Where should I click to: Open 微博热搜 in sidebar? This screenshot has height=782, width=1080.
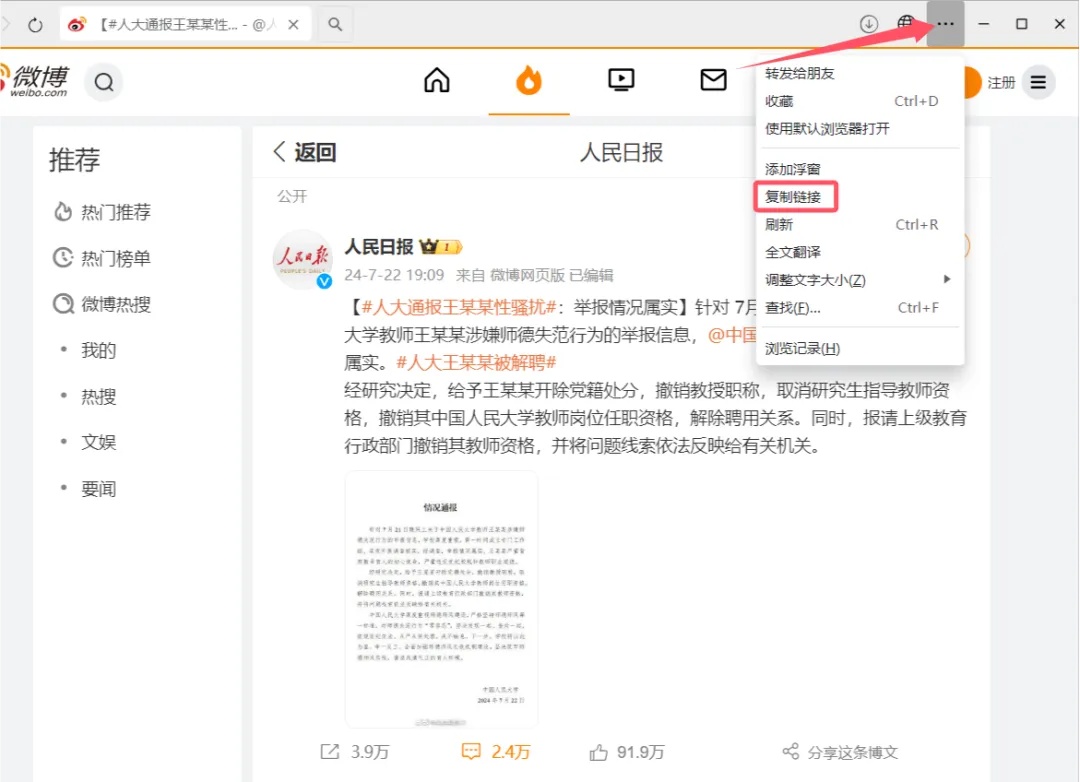[102, 304]
